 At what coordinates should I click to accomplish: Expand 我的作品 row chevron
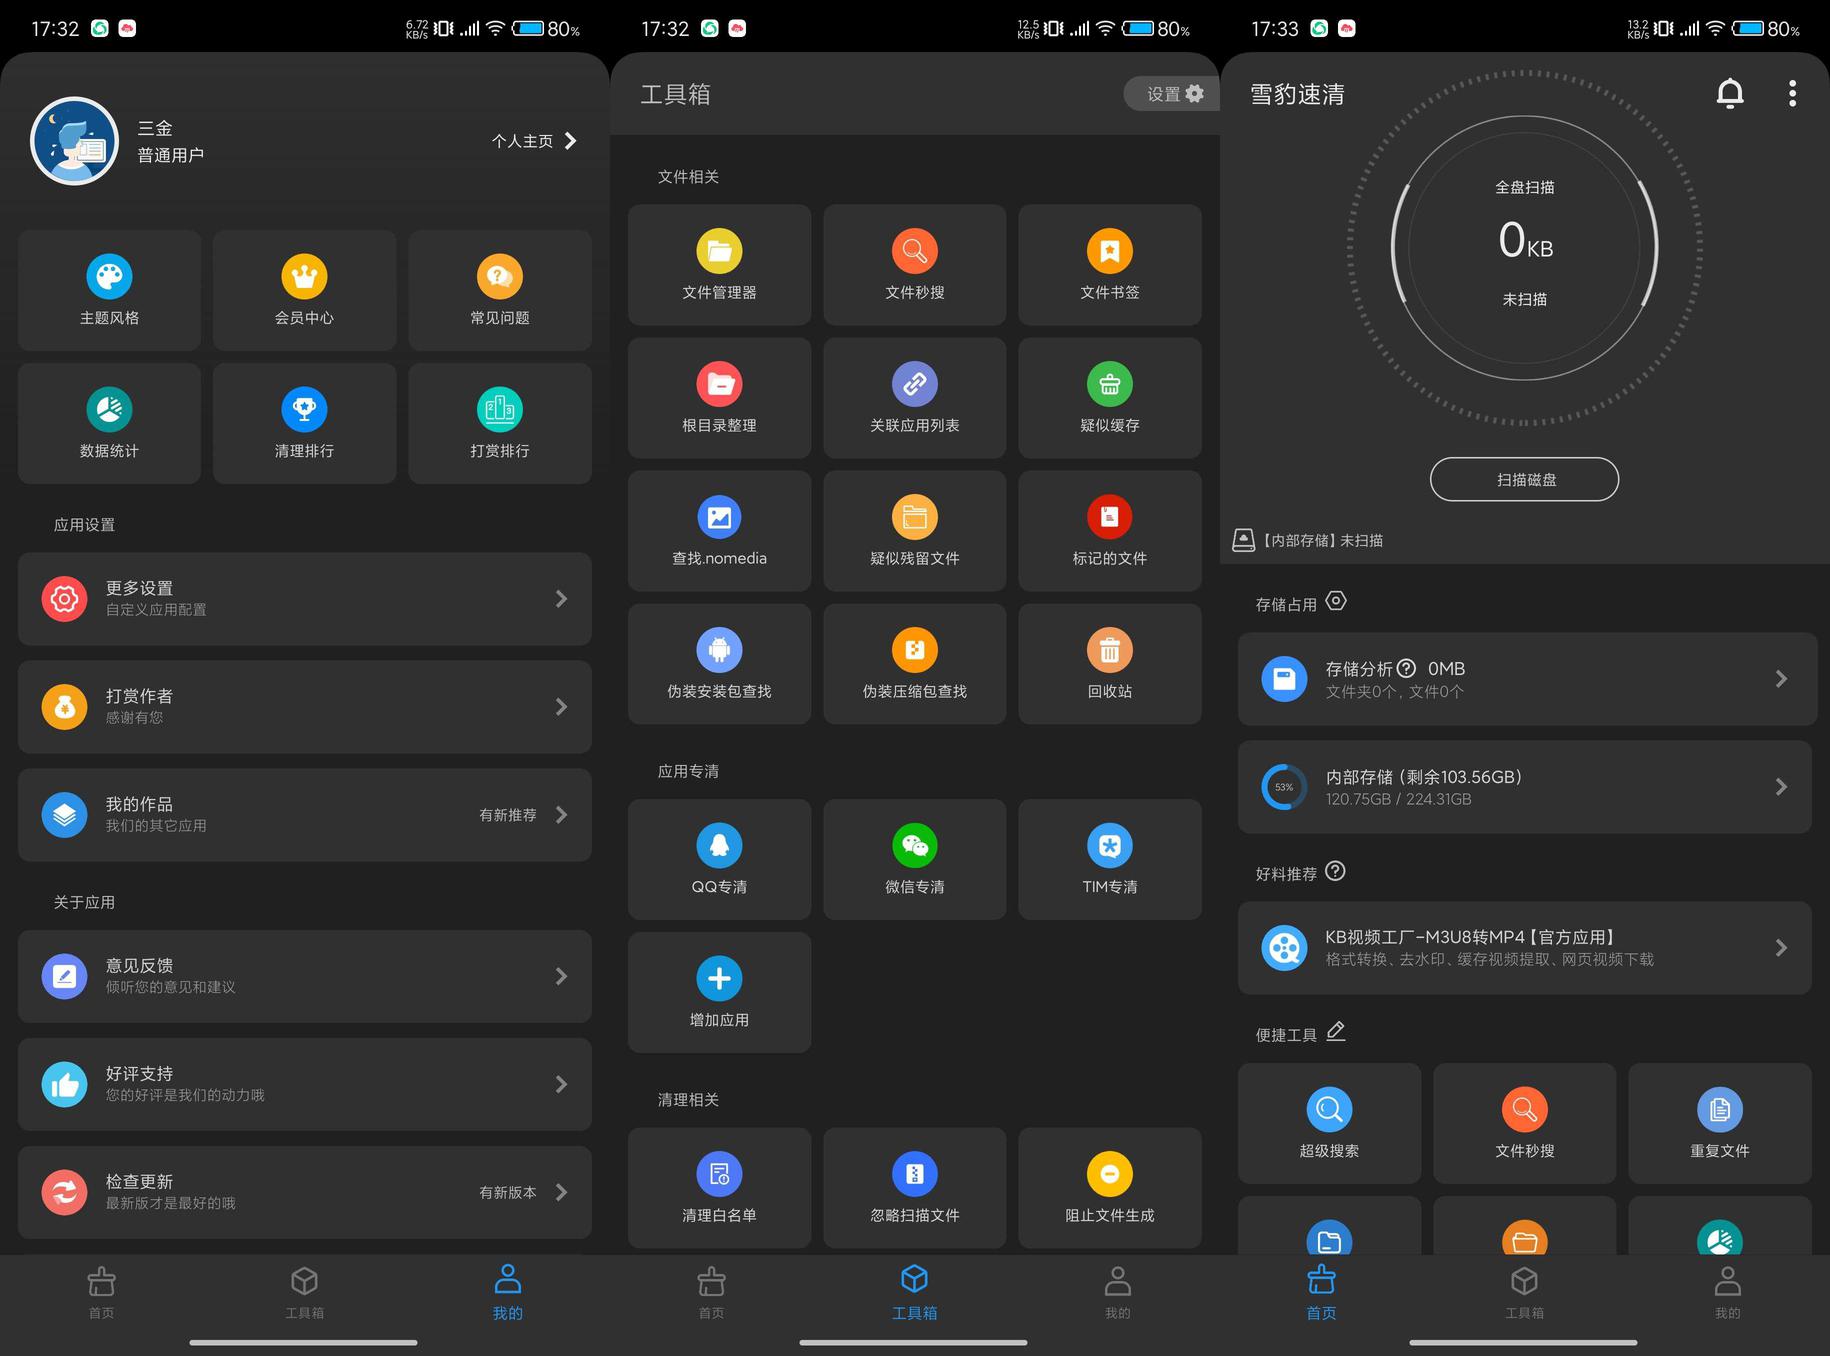[561, 815]
